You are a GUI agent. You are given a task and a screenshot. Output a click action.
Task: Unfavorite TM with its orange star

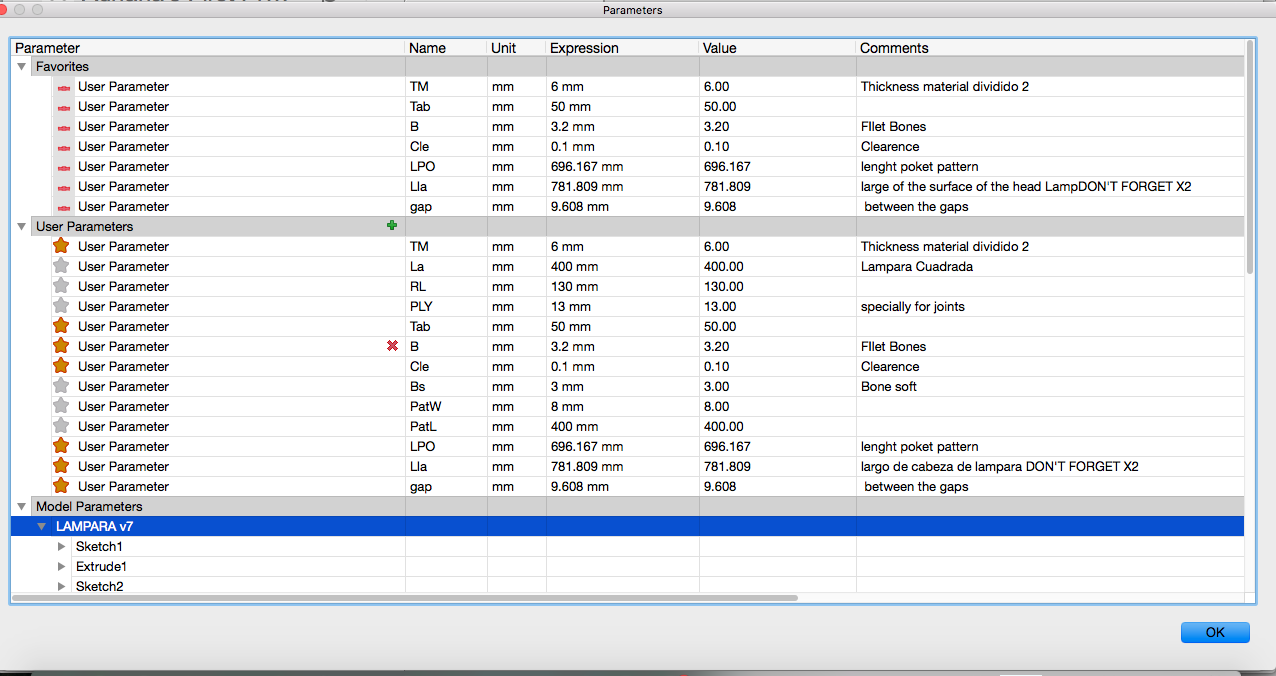tap(61, 246)
